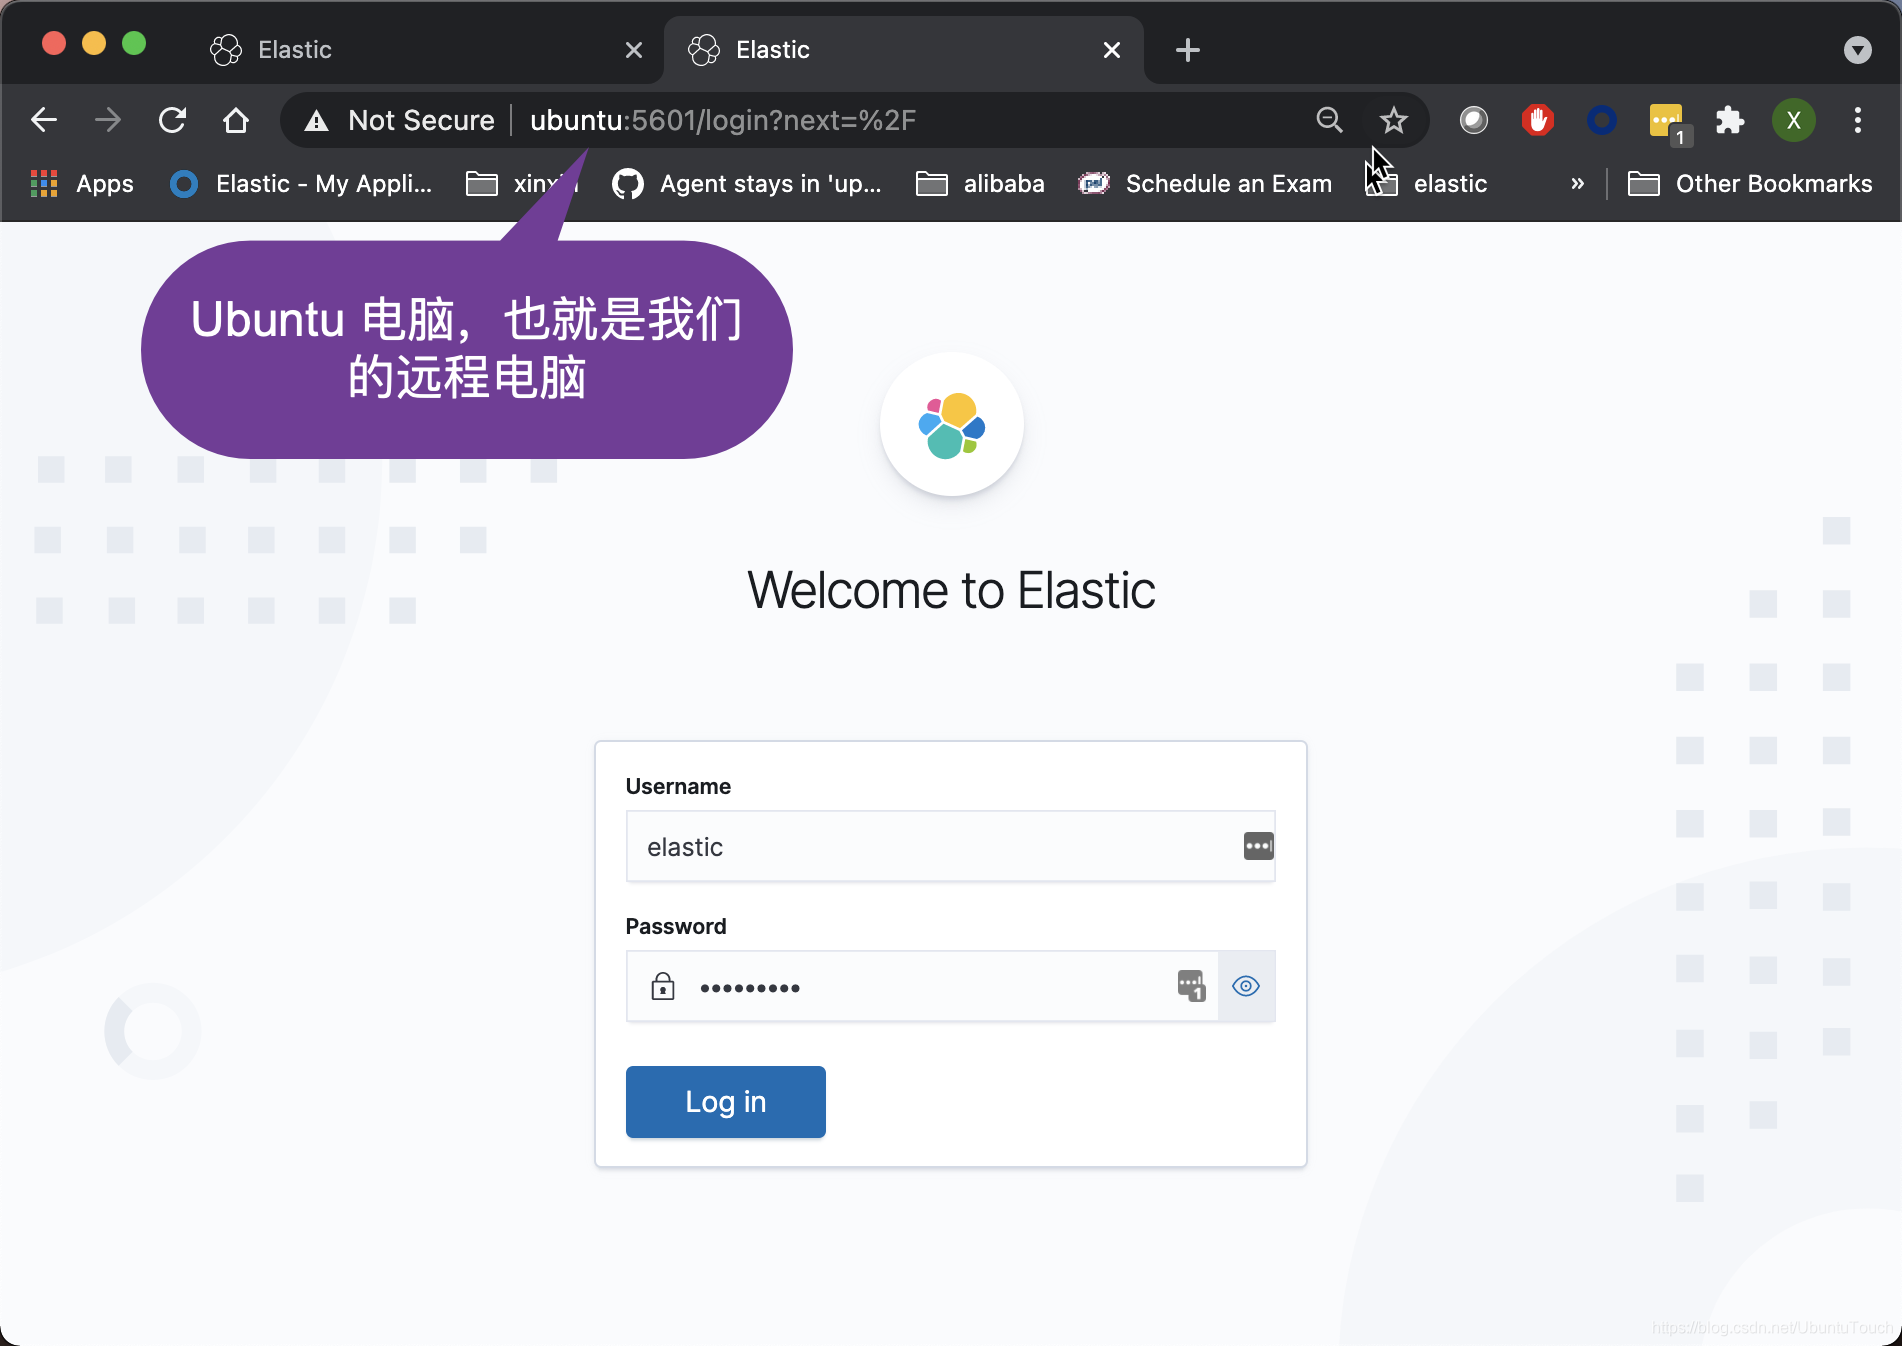The height and width of the screenshot is (1346, 1902).
Task: Bookmark this page with the star icon
Action: 1393,120
